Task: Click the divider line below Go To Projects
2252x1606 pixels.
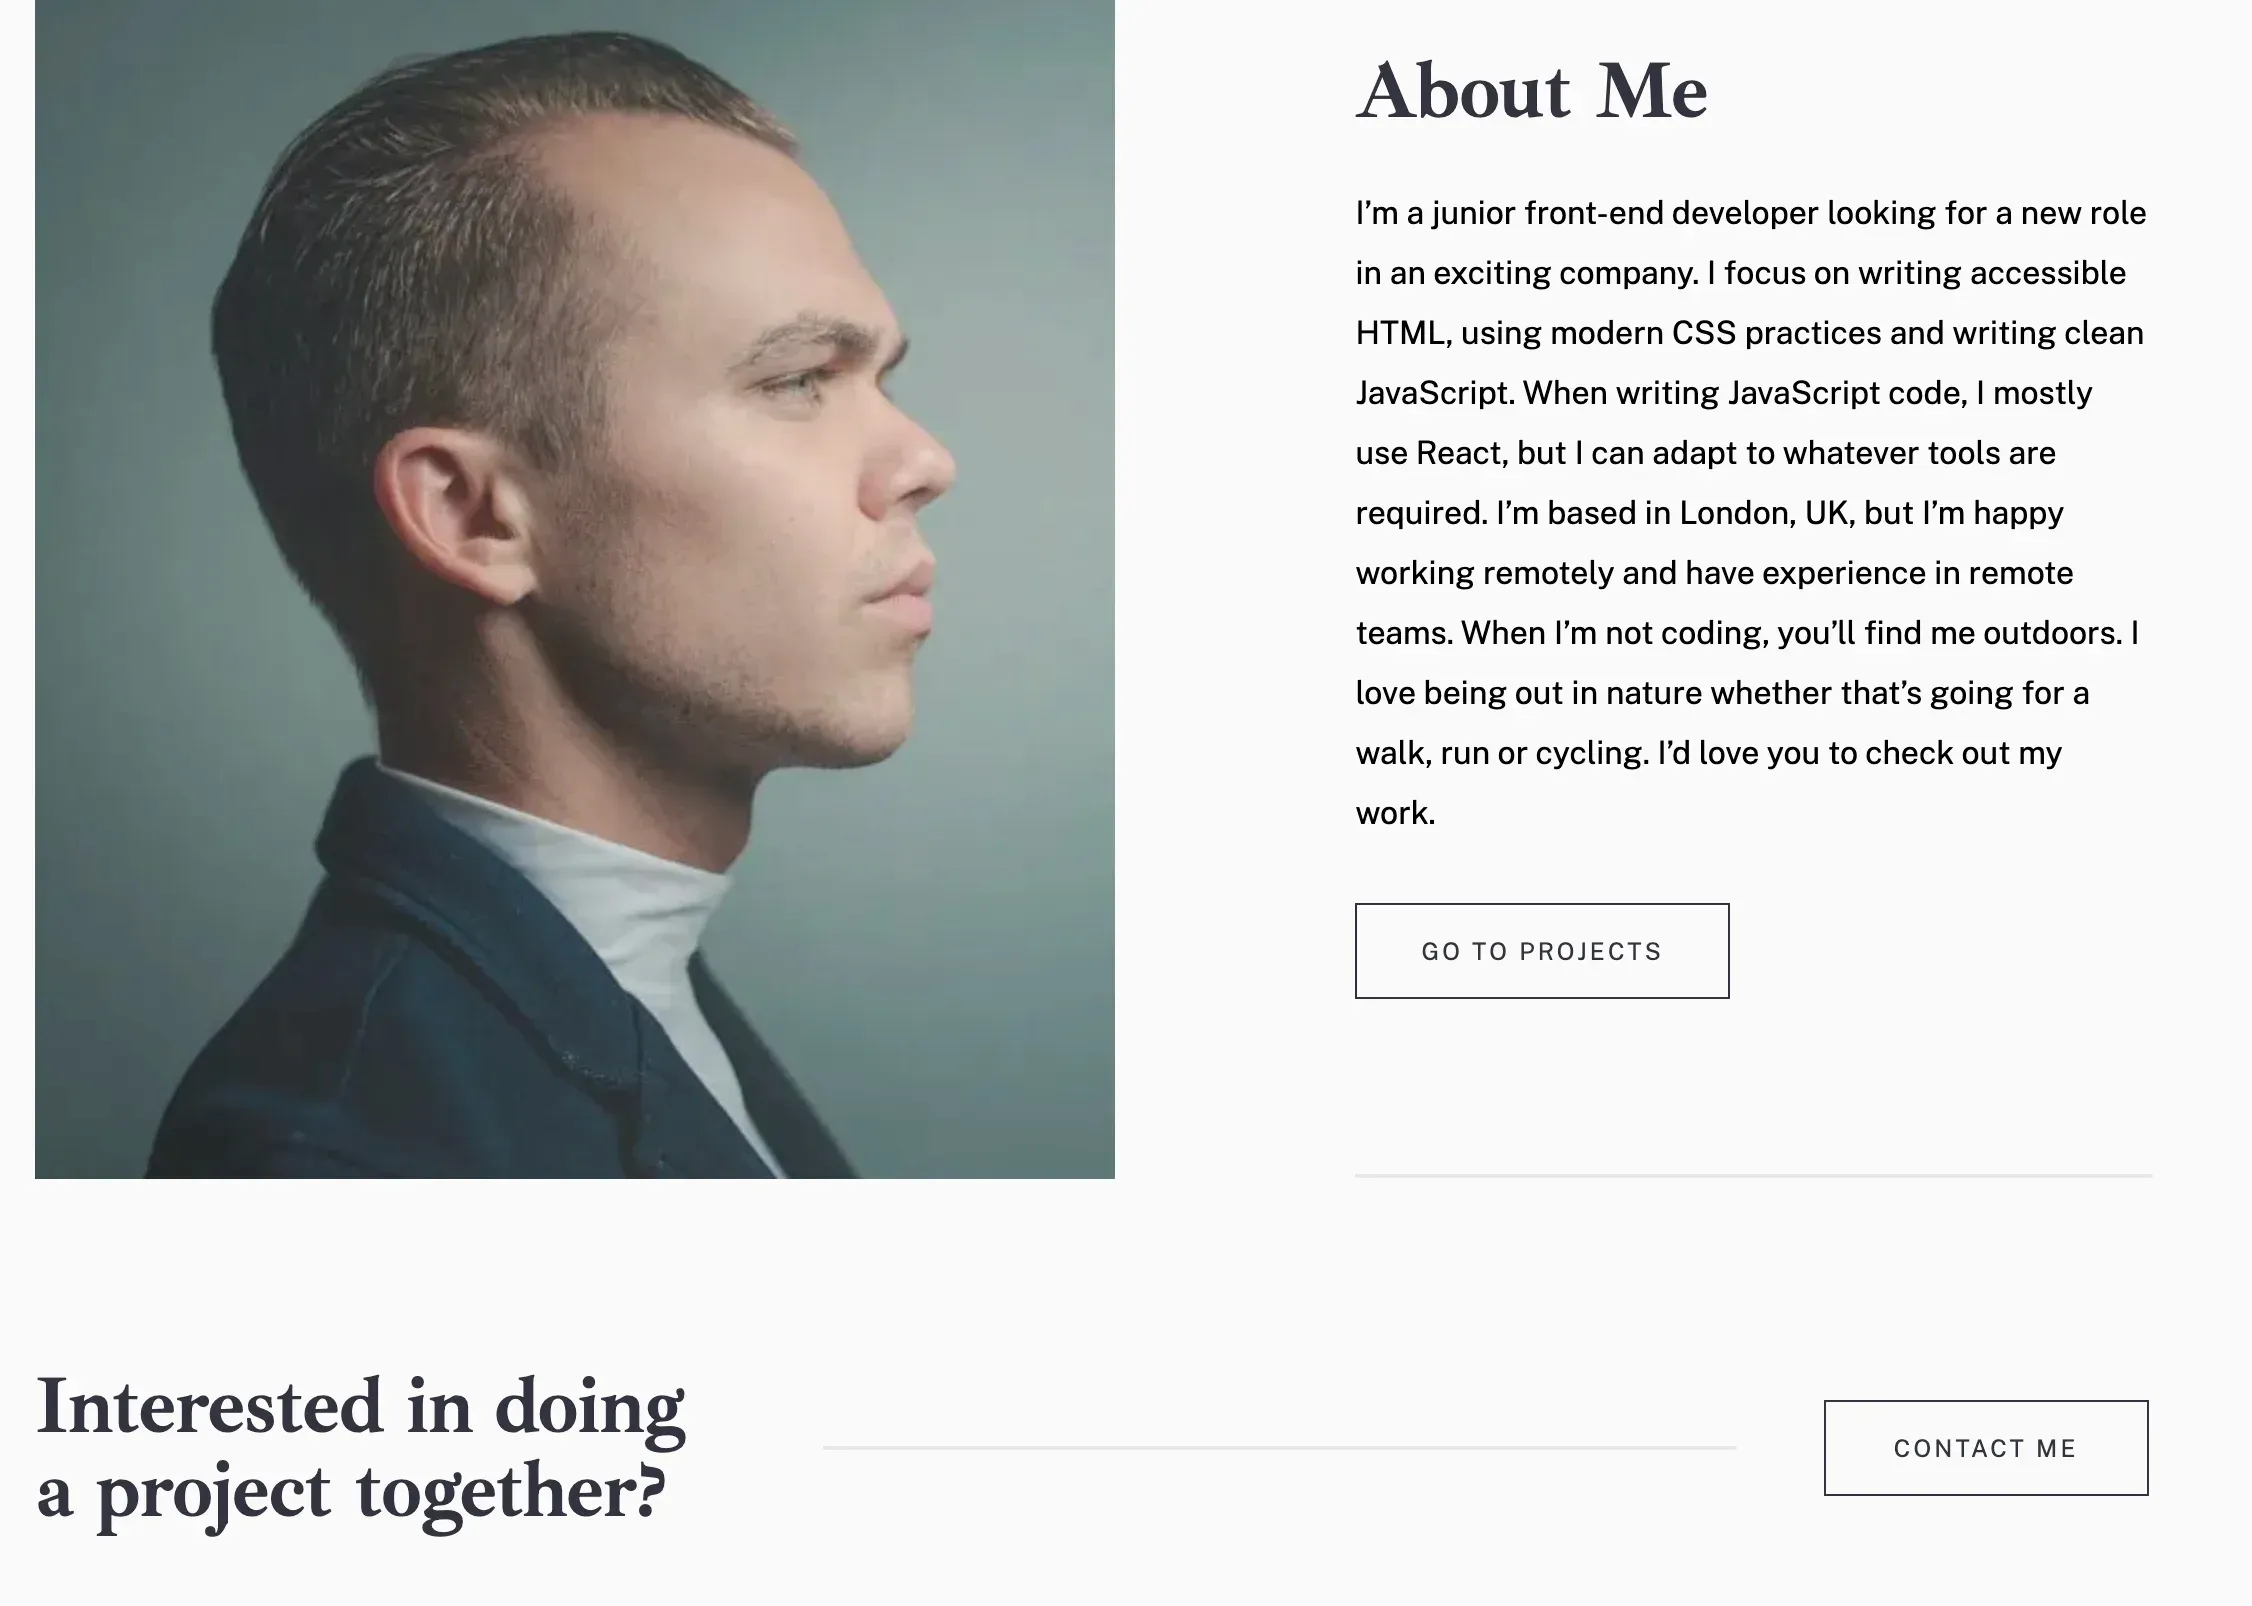Action: coord(1753,1176)
